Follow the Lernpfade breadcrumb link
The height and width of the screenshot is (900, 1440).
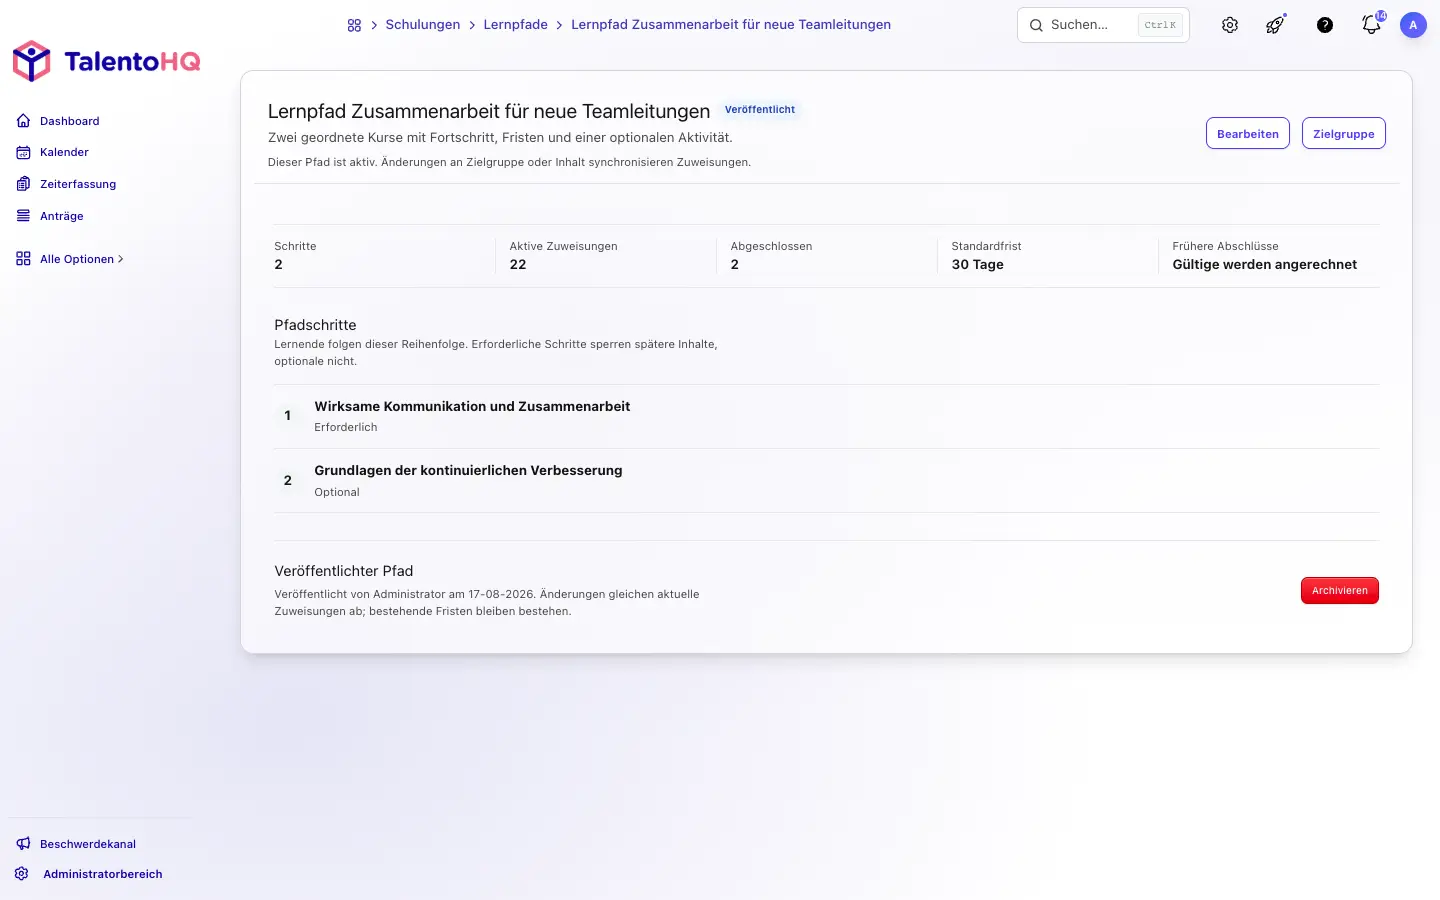(x=516, y=25)
